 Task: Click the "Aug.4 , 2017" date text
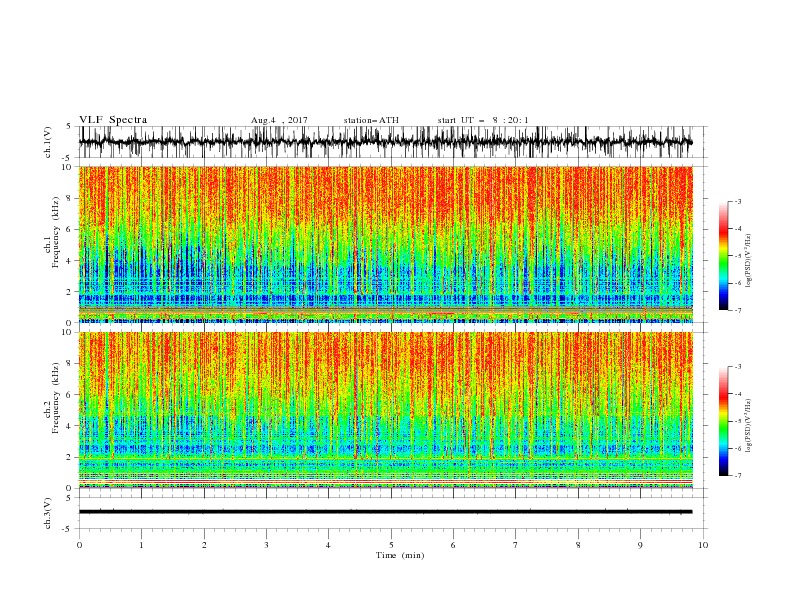279,120
